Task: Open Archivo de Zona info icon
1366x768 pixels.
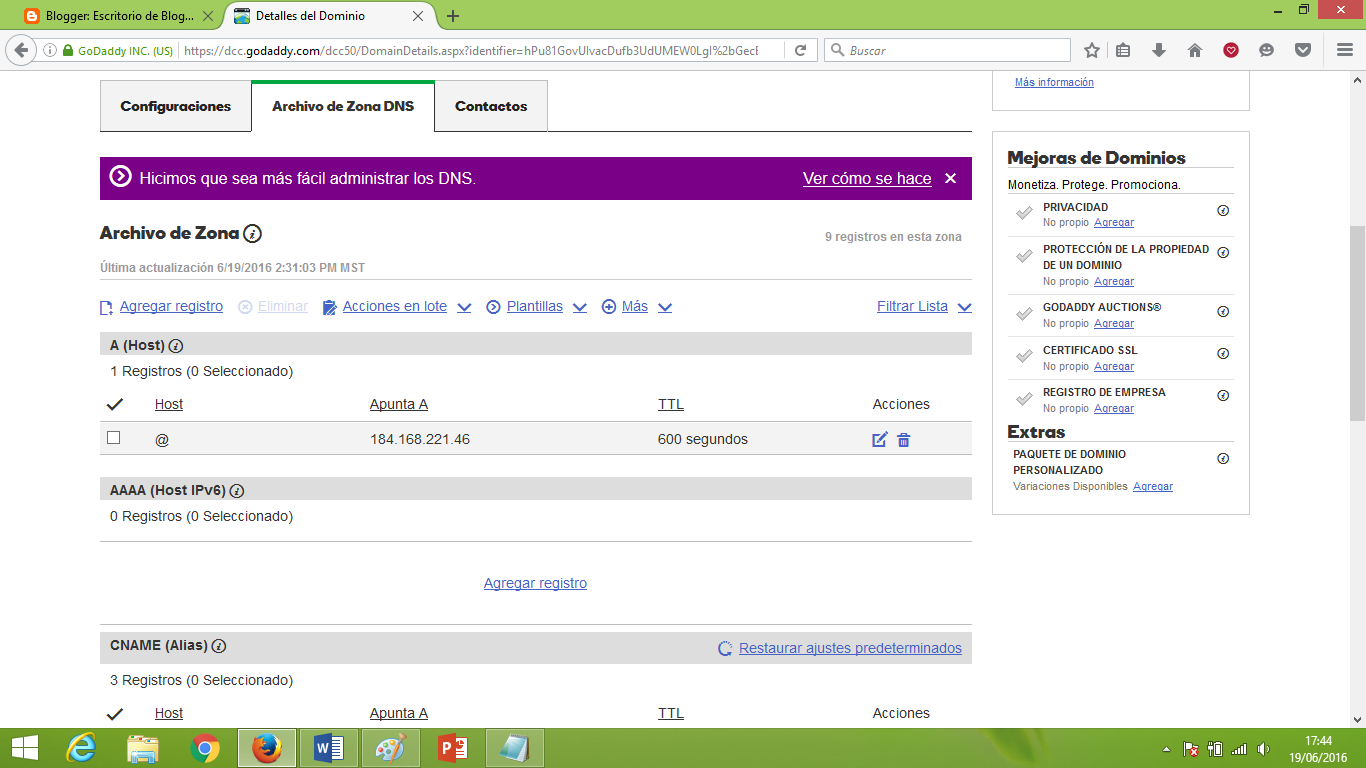Action: point(253,234)
